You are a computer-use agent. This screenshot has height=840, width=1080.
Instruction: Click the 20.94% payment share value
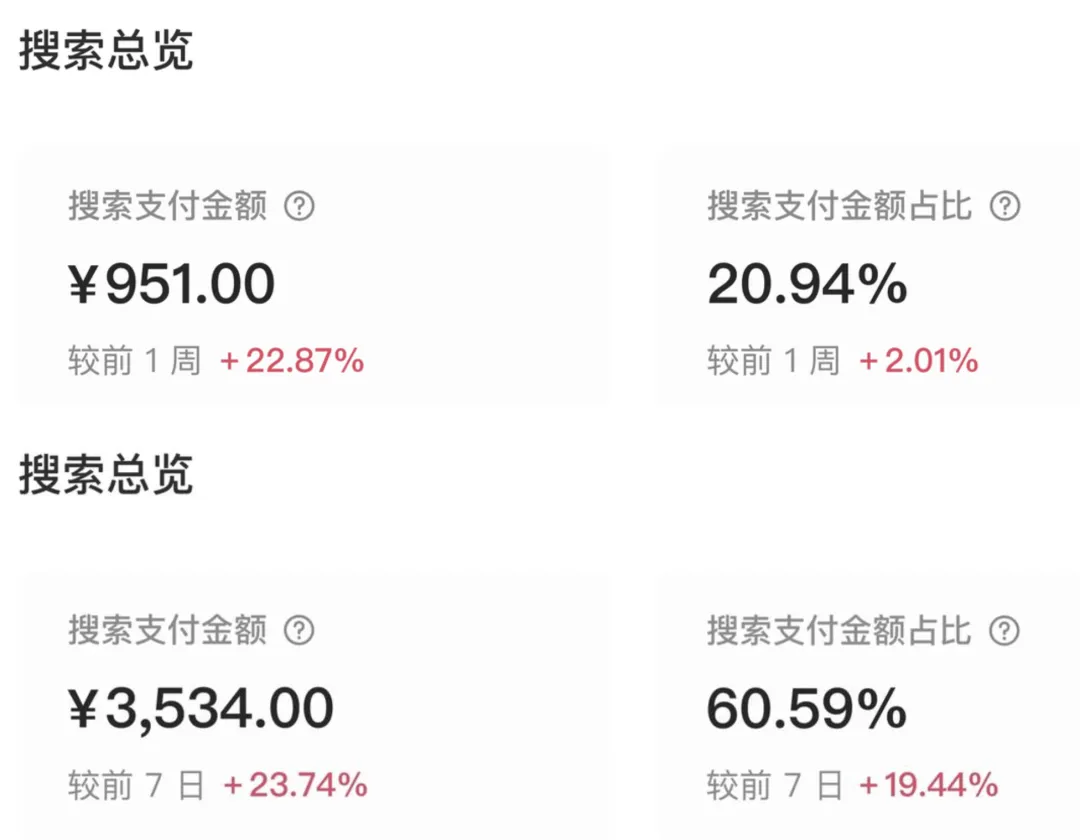[x=807, y=284]
